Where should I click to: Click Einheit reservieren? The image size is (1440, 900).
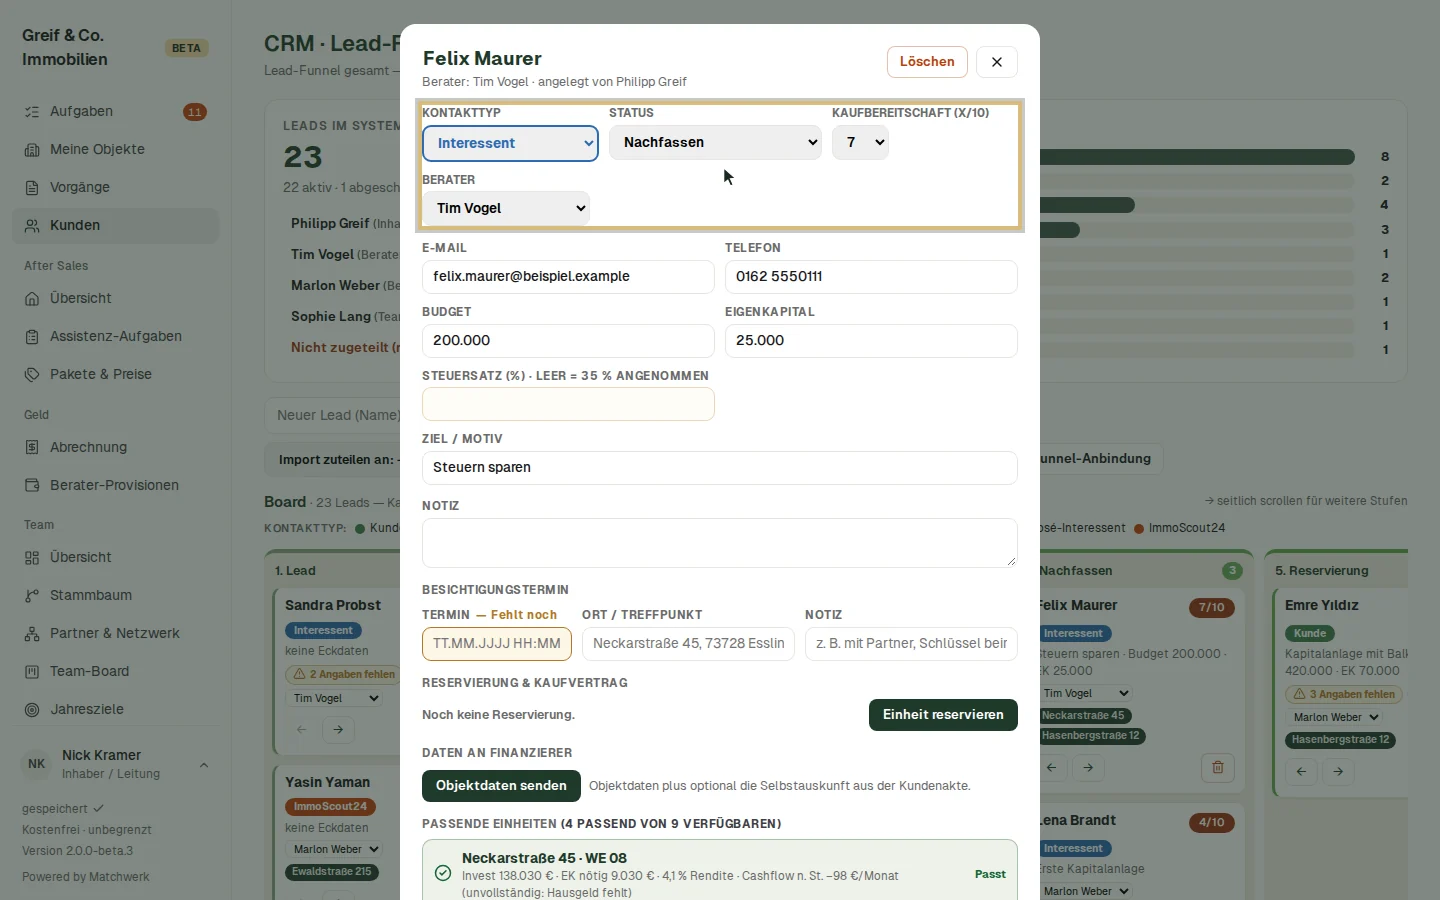point(943,715)
